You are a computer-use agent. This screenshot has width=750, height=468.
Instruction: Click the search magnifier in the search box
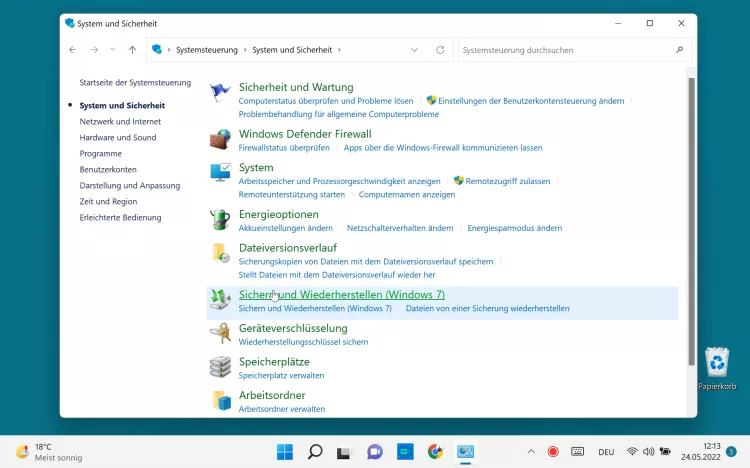pos(680,50)
